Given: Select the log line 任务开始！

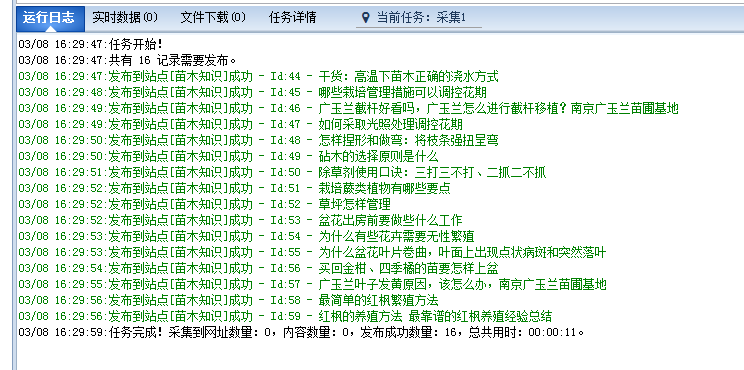Looking at the screenshot, I should 90,45.
